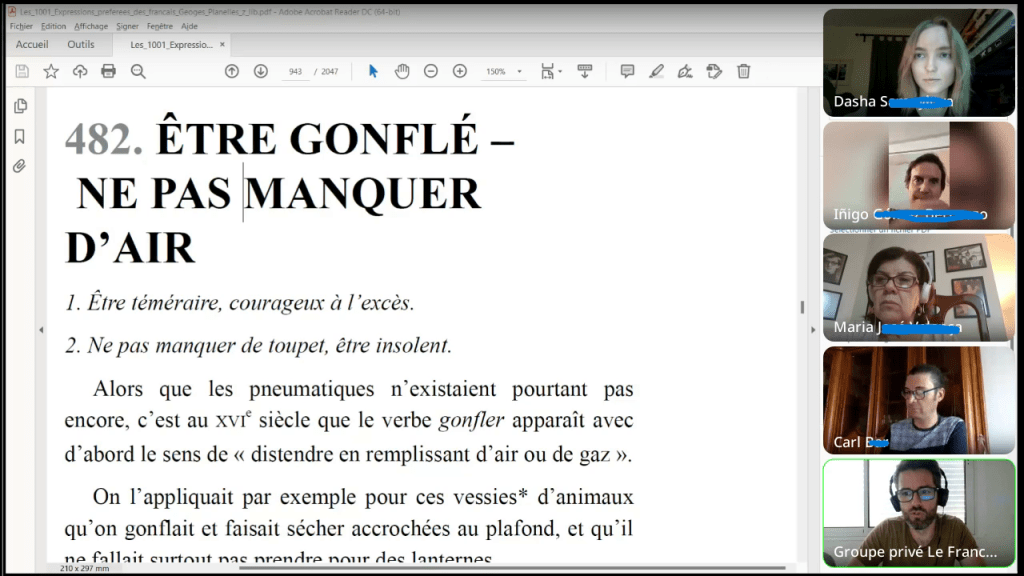The image size is (1024, 576).
Task: Zoom in with the plus button
Action: click(460, 71)
